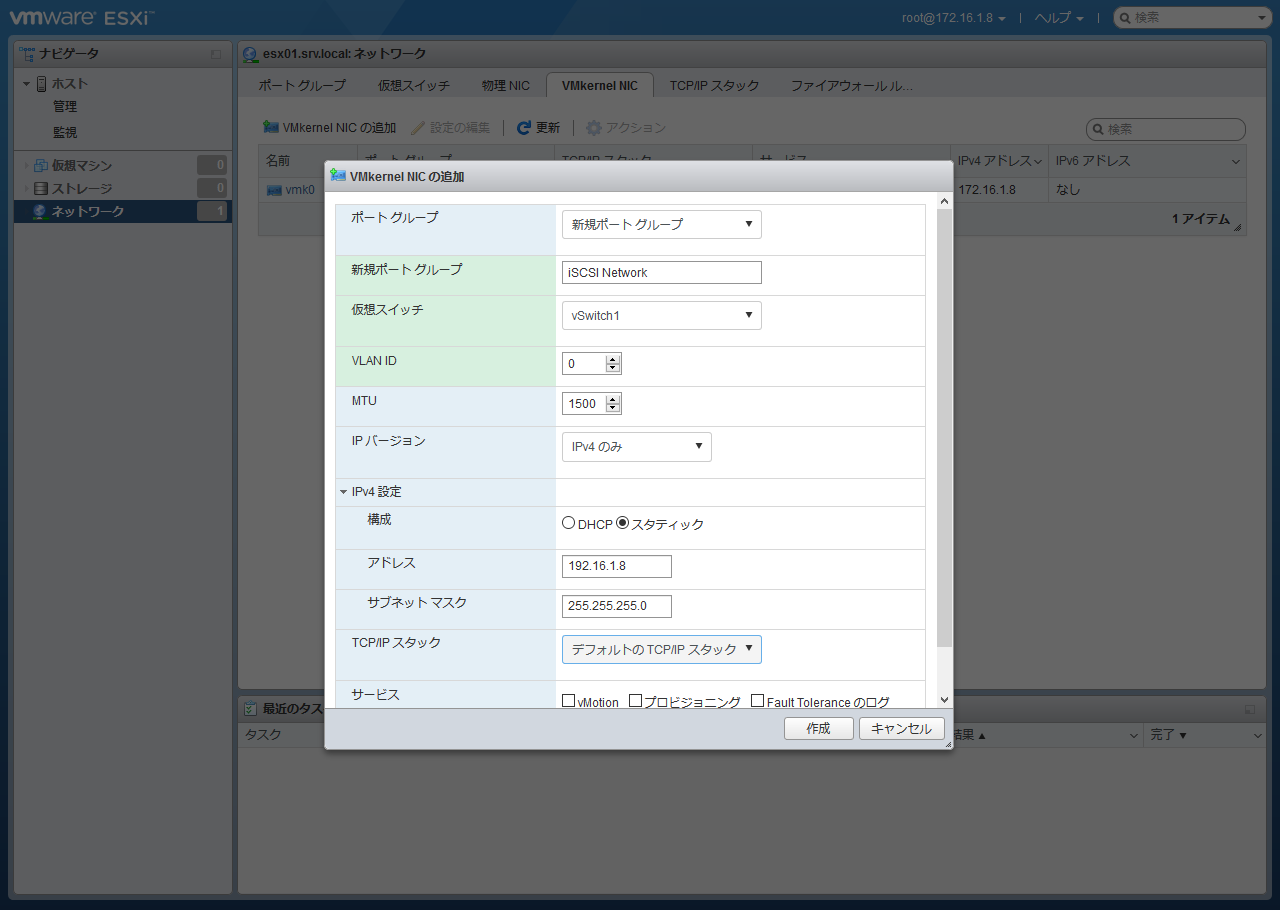The width and height of the screenshot is (1280, 910).
Task: Collapse the IPv4 設定 section
Action: pos(344,492)
